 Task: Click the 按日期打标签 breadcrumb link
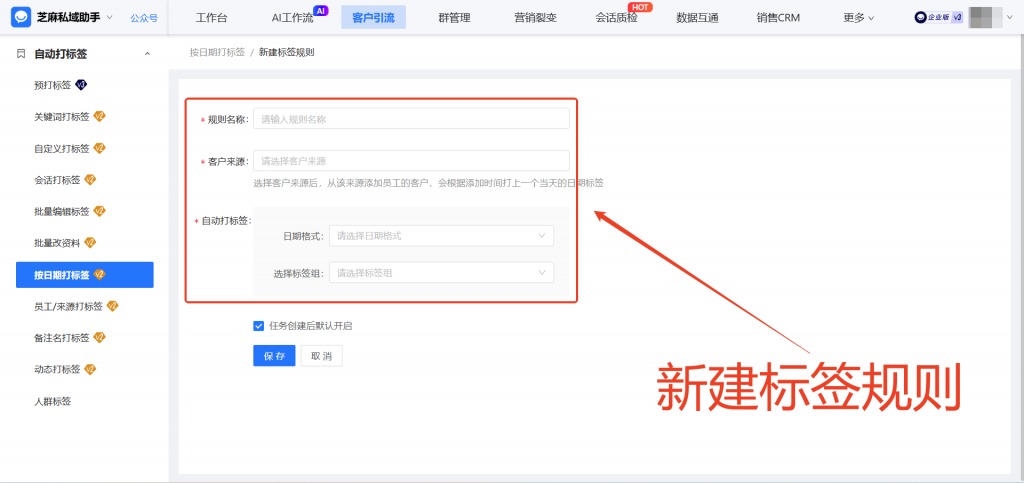(216, 52)
